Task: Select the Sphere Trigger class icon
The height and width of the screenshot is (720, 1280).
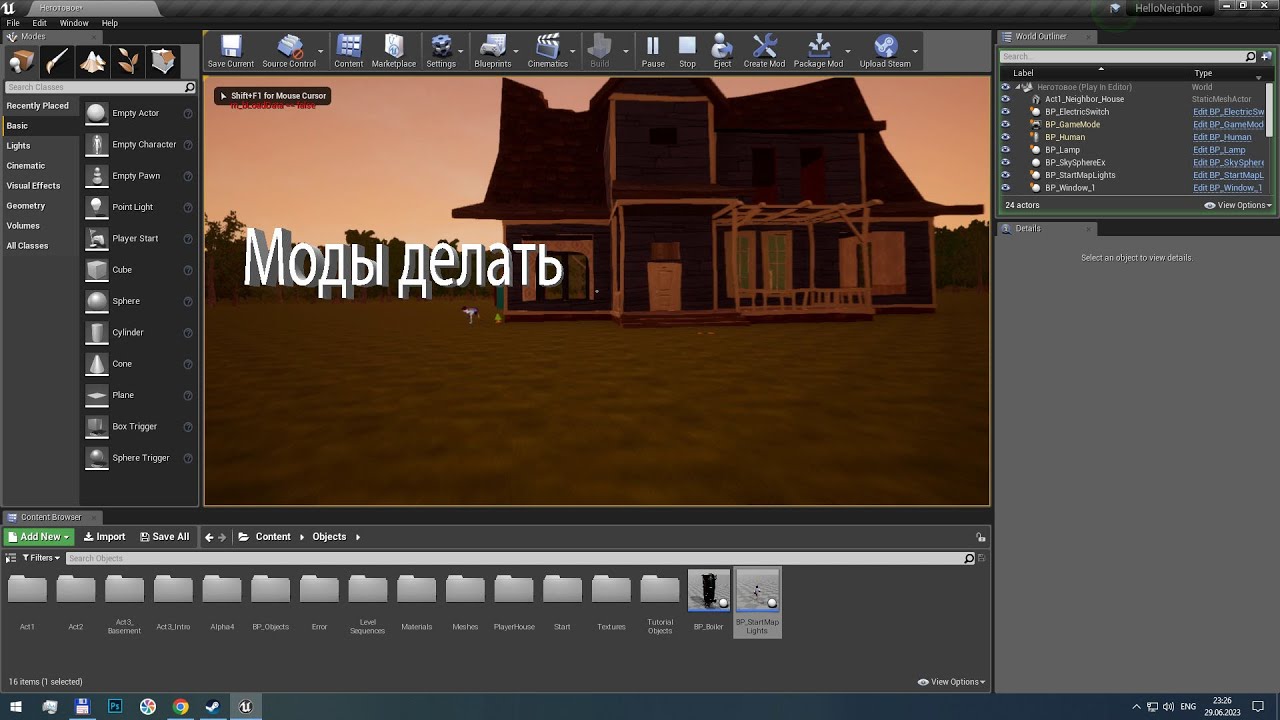Action: pyautogui.click(x=96, y=457)
